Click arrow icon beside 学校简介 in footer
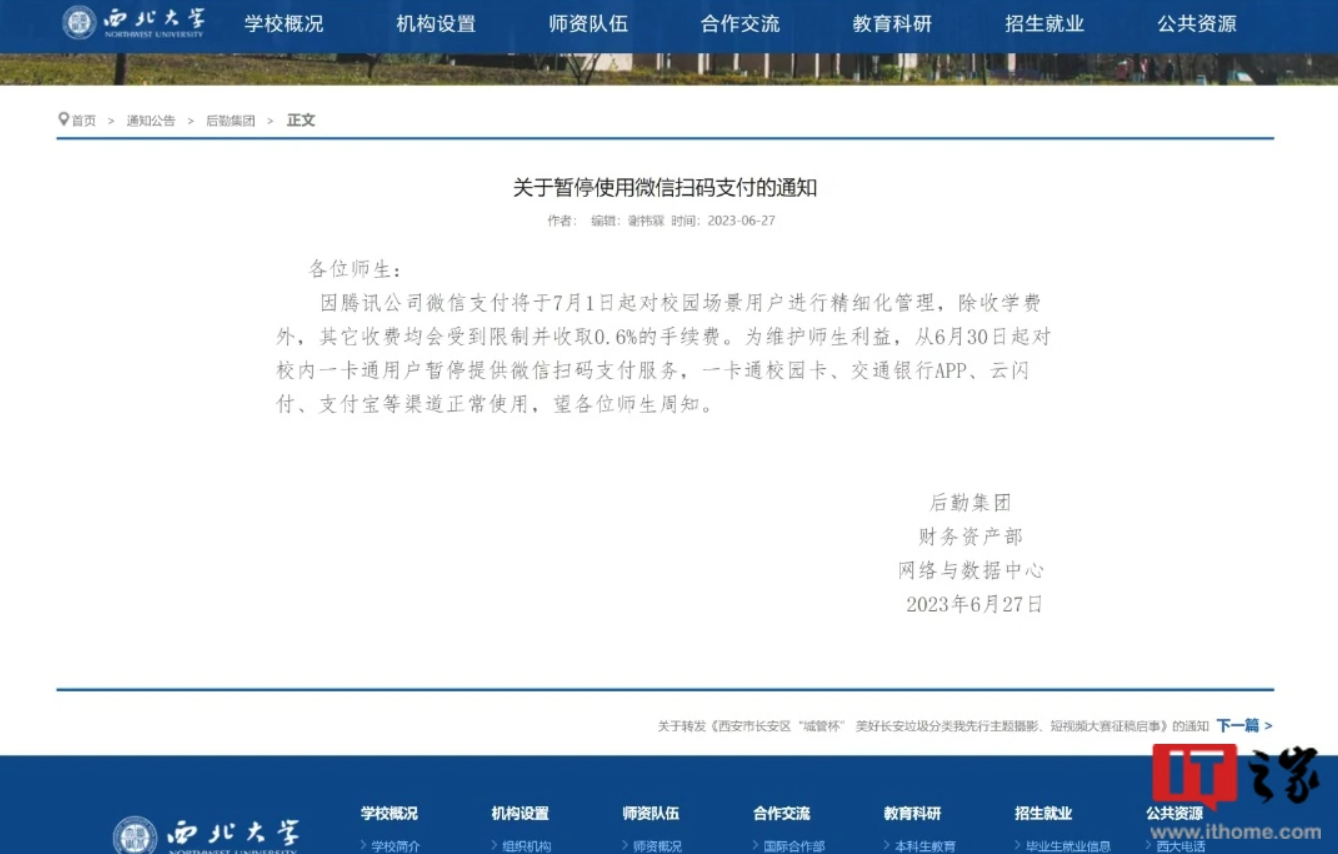Viewport: 1338px width, 854px height. pyautogui.click(x=364, y=846)
